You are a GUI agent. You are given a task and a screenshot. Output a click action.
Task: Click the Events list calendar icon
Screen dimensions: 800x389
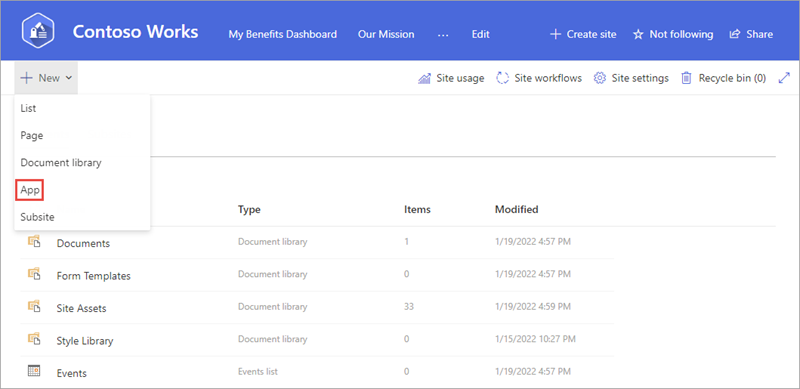pos(34,371)
